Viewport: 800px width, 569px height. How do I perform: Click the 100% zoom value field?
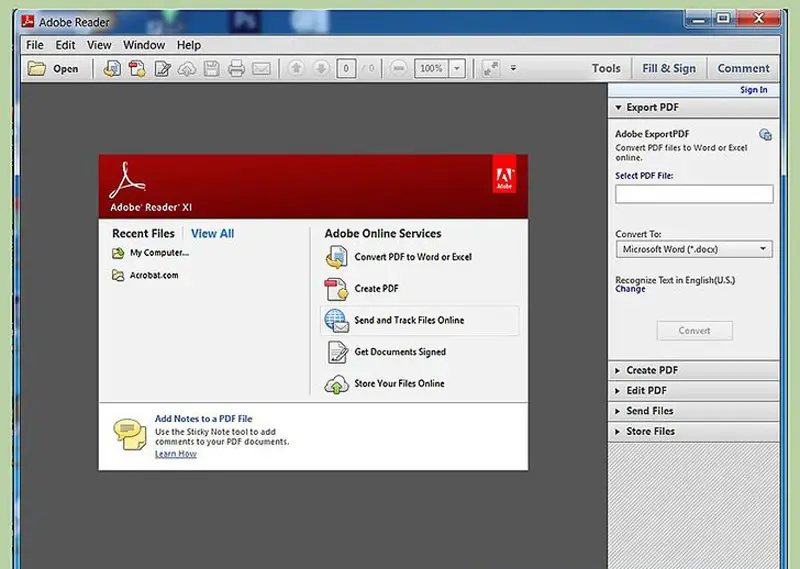click(x=432, y=68)
